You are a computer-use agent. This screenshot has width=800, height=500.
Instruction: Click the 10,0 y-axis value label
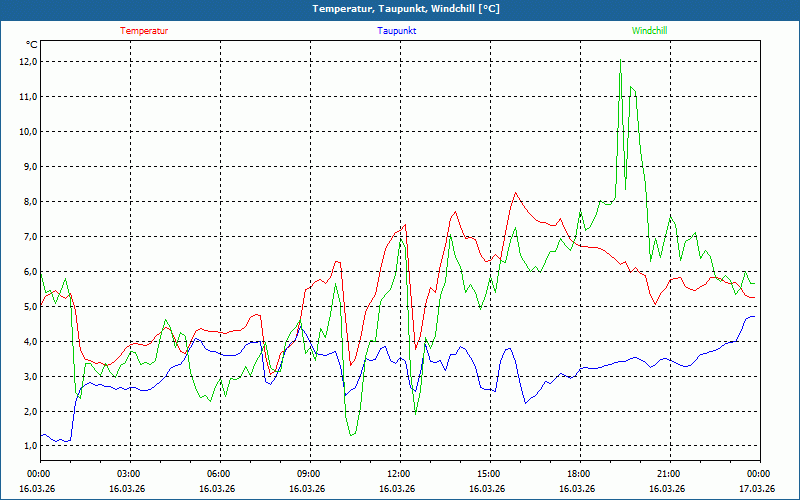click(x=27, y=132)
